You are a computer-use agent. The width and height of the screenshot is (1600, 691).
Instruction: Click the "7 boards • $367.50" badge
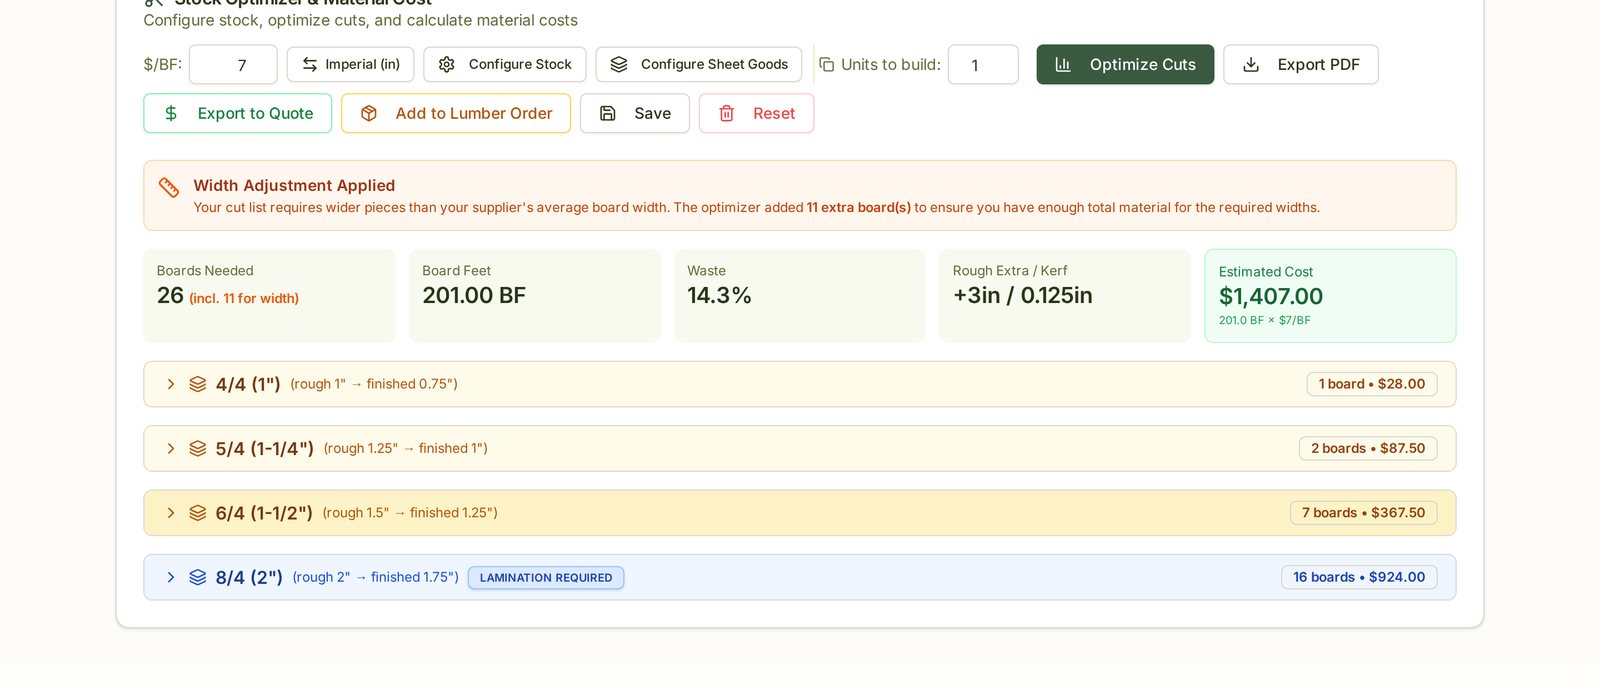(x=1363, y=513)
